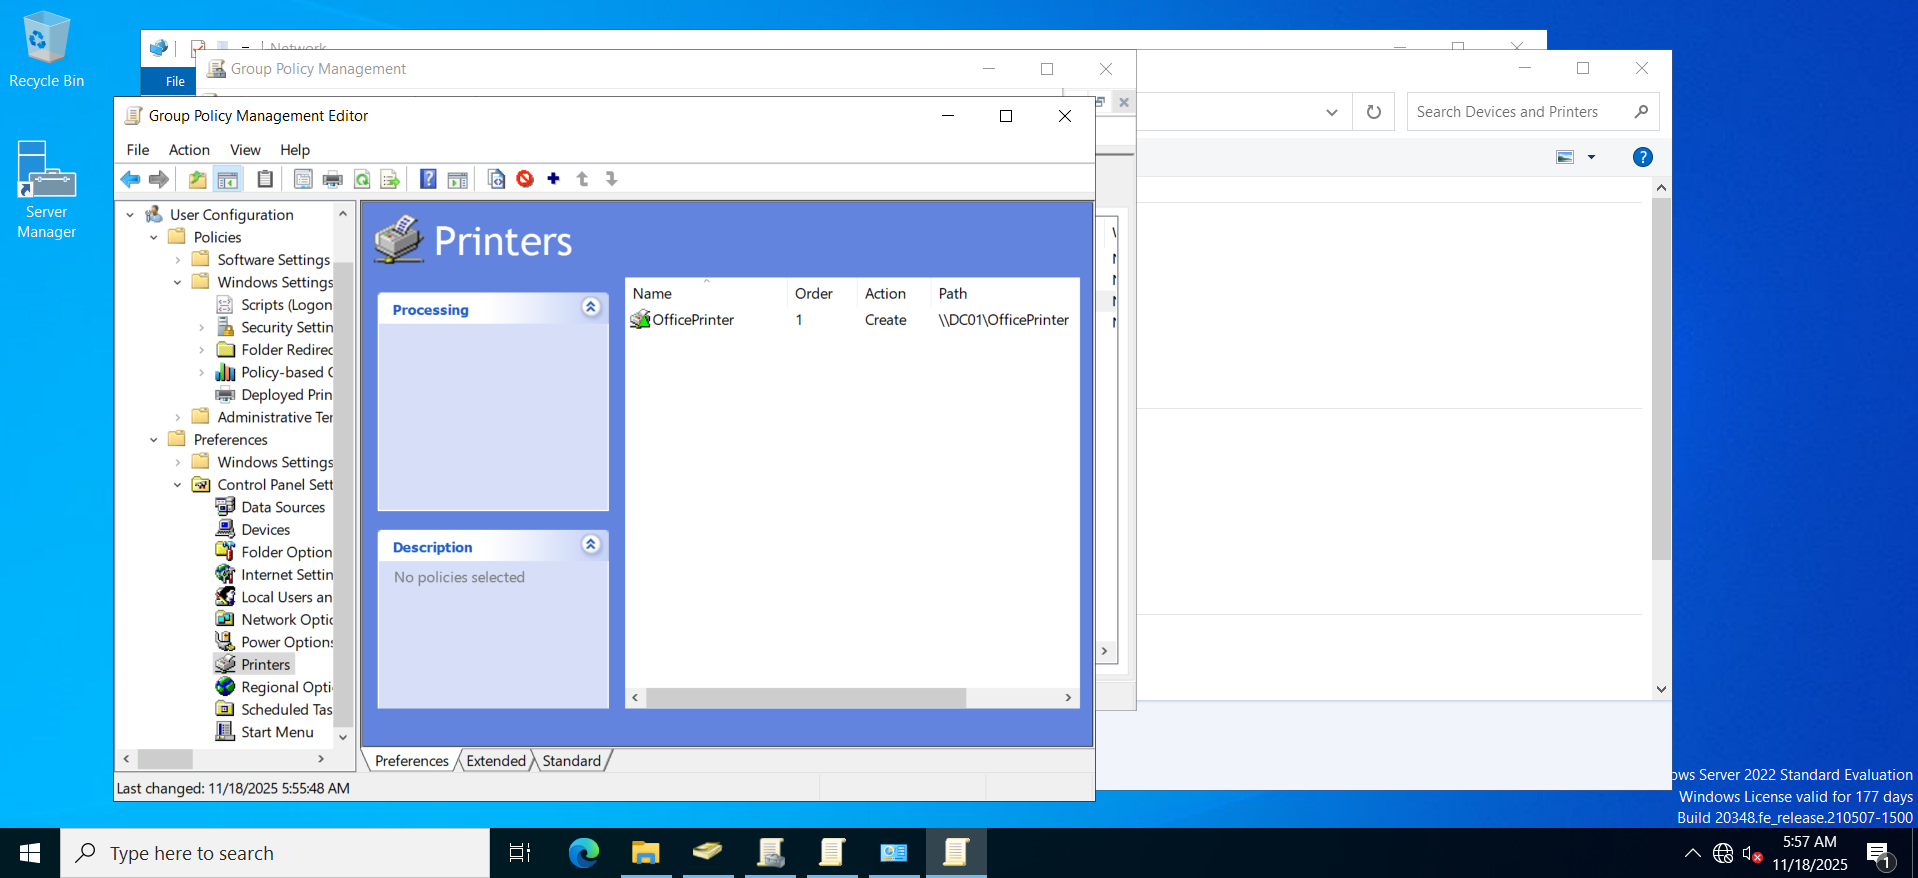The height and width of the screenshot is (878, 1918).
Task: Collapse Windows Settings under Policies
Action: 178,283
